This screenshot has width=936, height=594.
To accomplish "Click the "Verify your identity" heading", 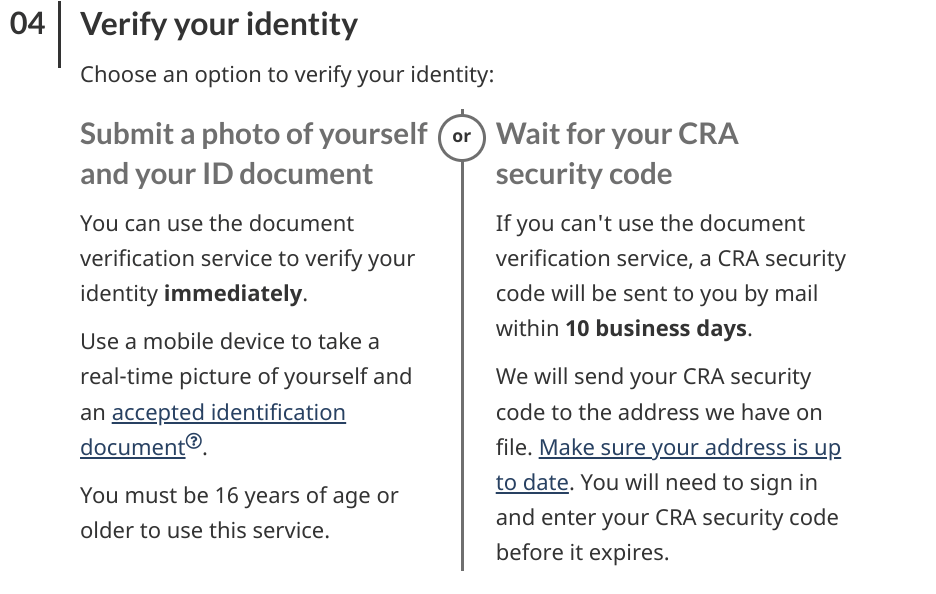I will click(219, 25).
